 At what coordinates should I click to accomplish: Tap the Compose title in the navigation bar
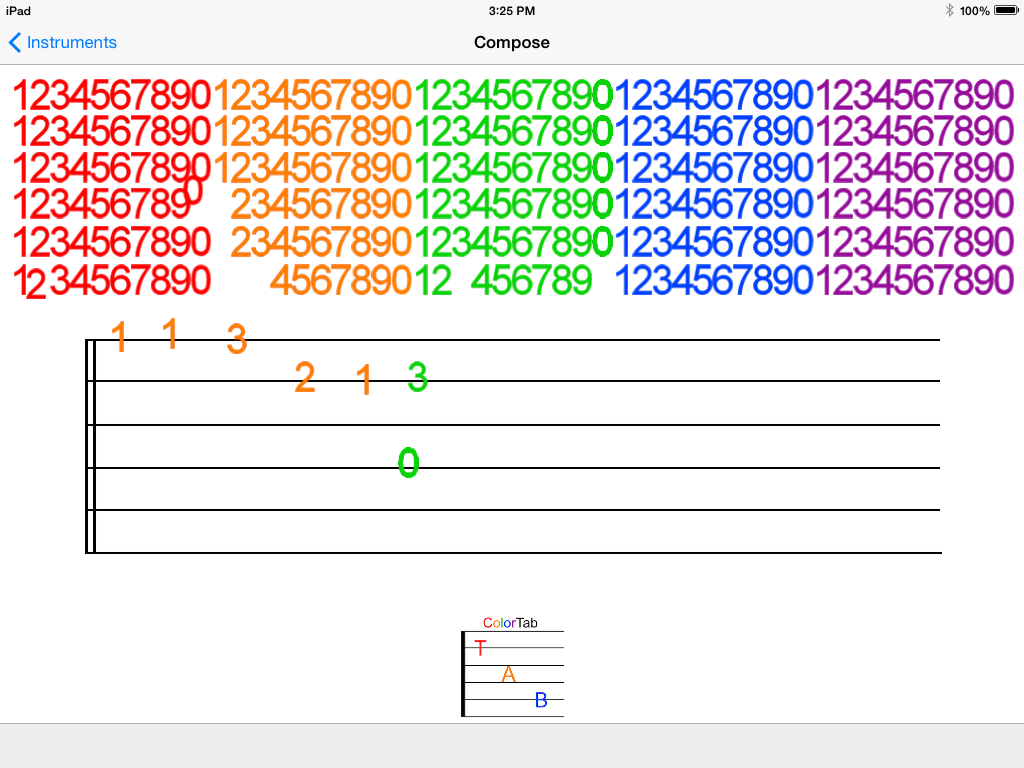click(512, 42)
